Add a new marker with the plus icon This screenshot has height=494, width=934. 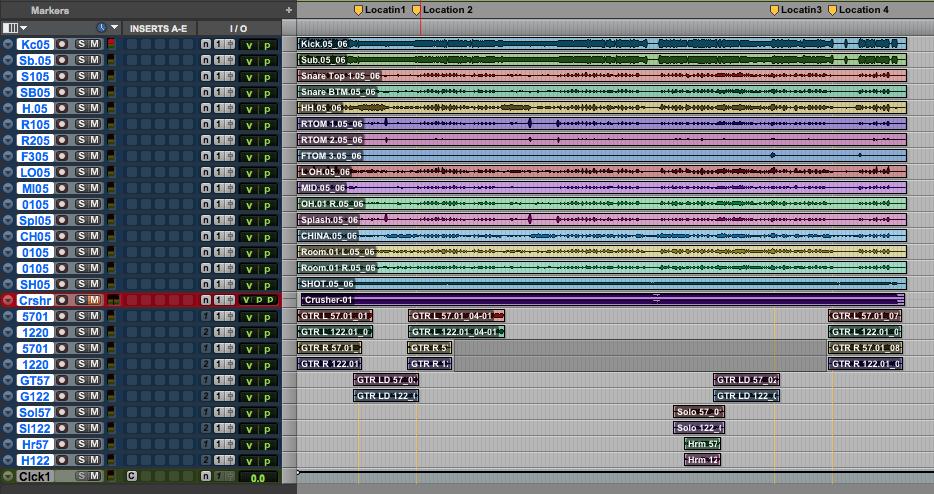click(289, 10)
